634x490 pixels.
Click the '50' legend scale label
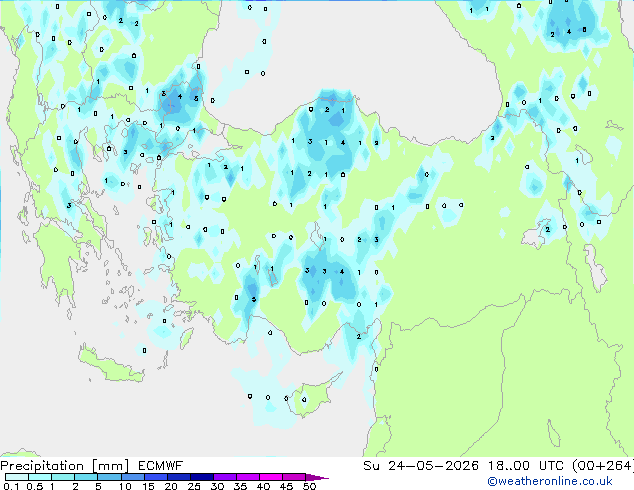(309, 486)
